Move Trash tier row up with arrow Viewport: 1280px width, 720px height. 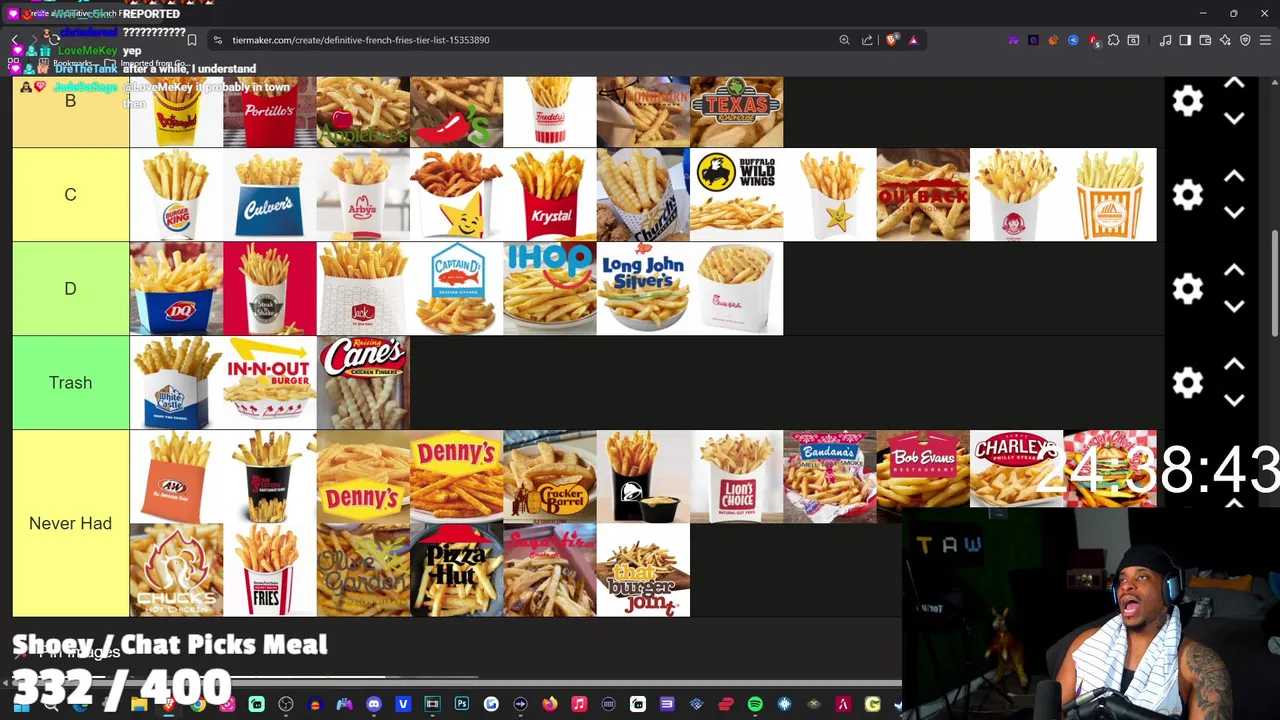point(1234,365)
